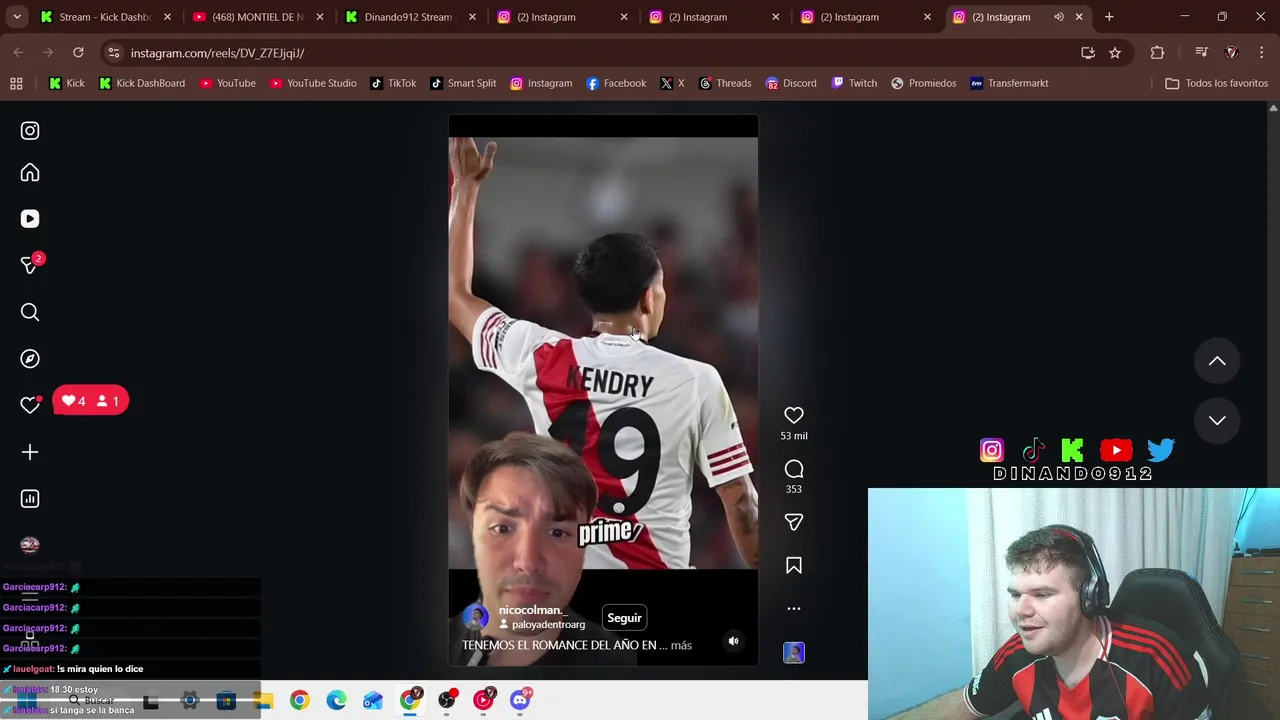
Task: Go to Home feed in Instagram sidebar
Action: 30,173
